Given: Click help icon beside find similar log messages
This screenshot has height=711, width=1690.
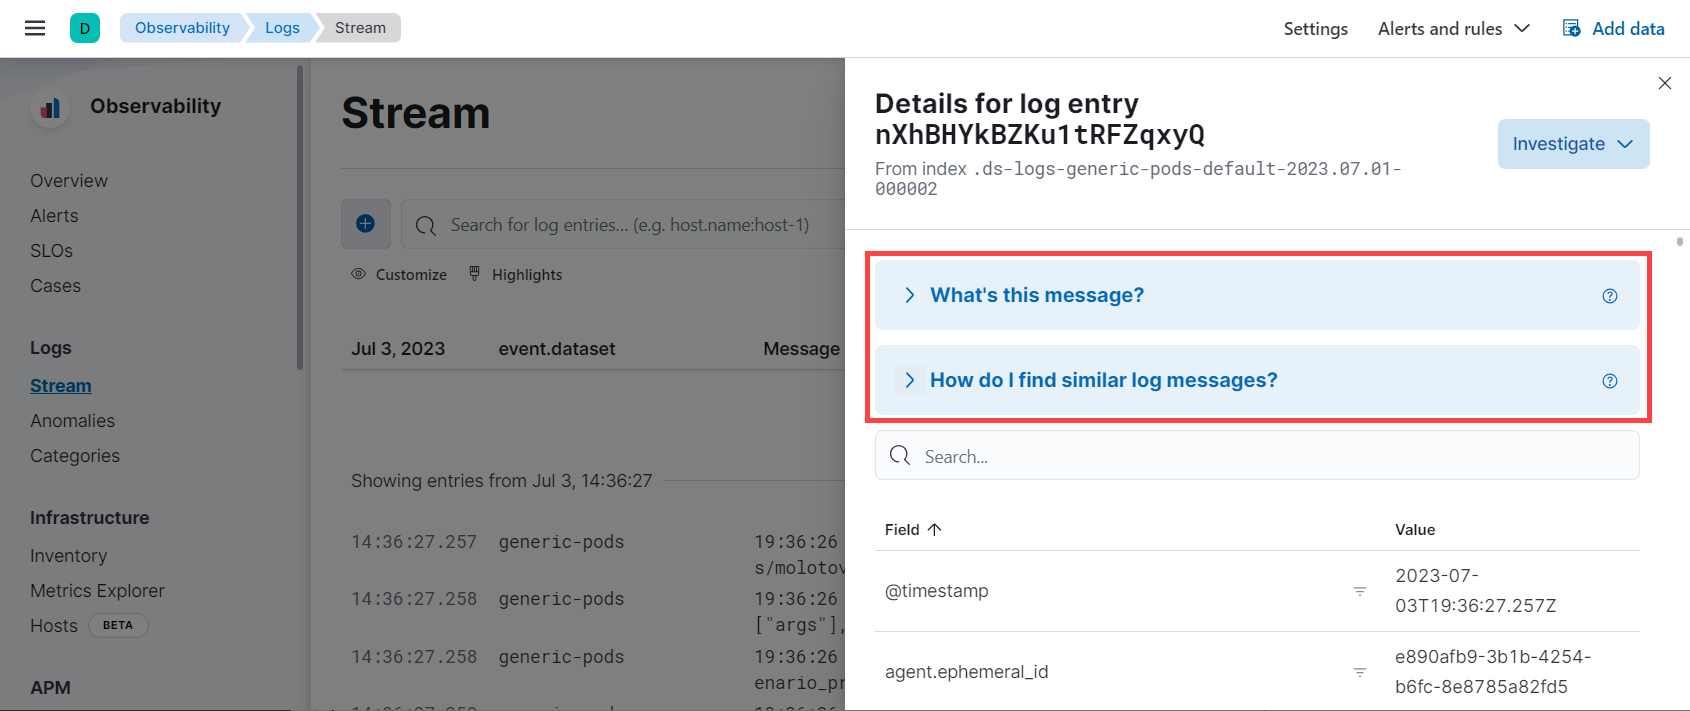Looking at the screenshot, I should point(1610,381).
